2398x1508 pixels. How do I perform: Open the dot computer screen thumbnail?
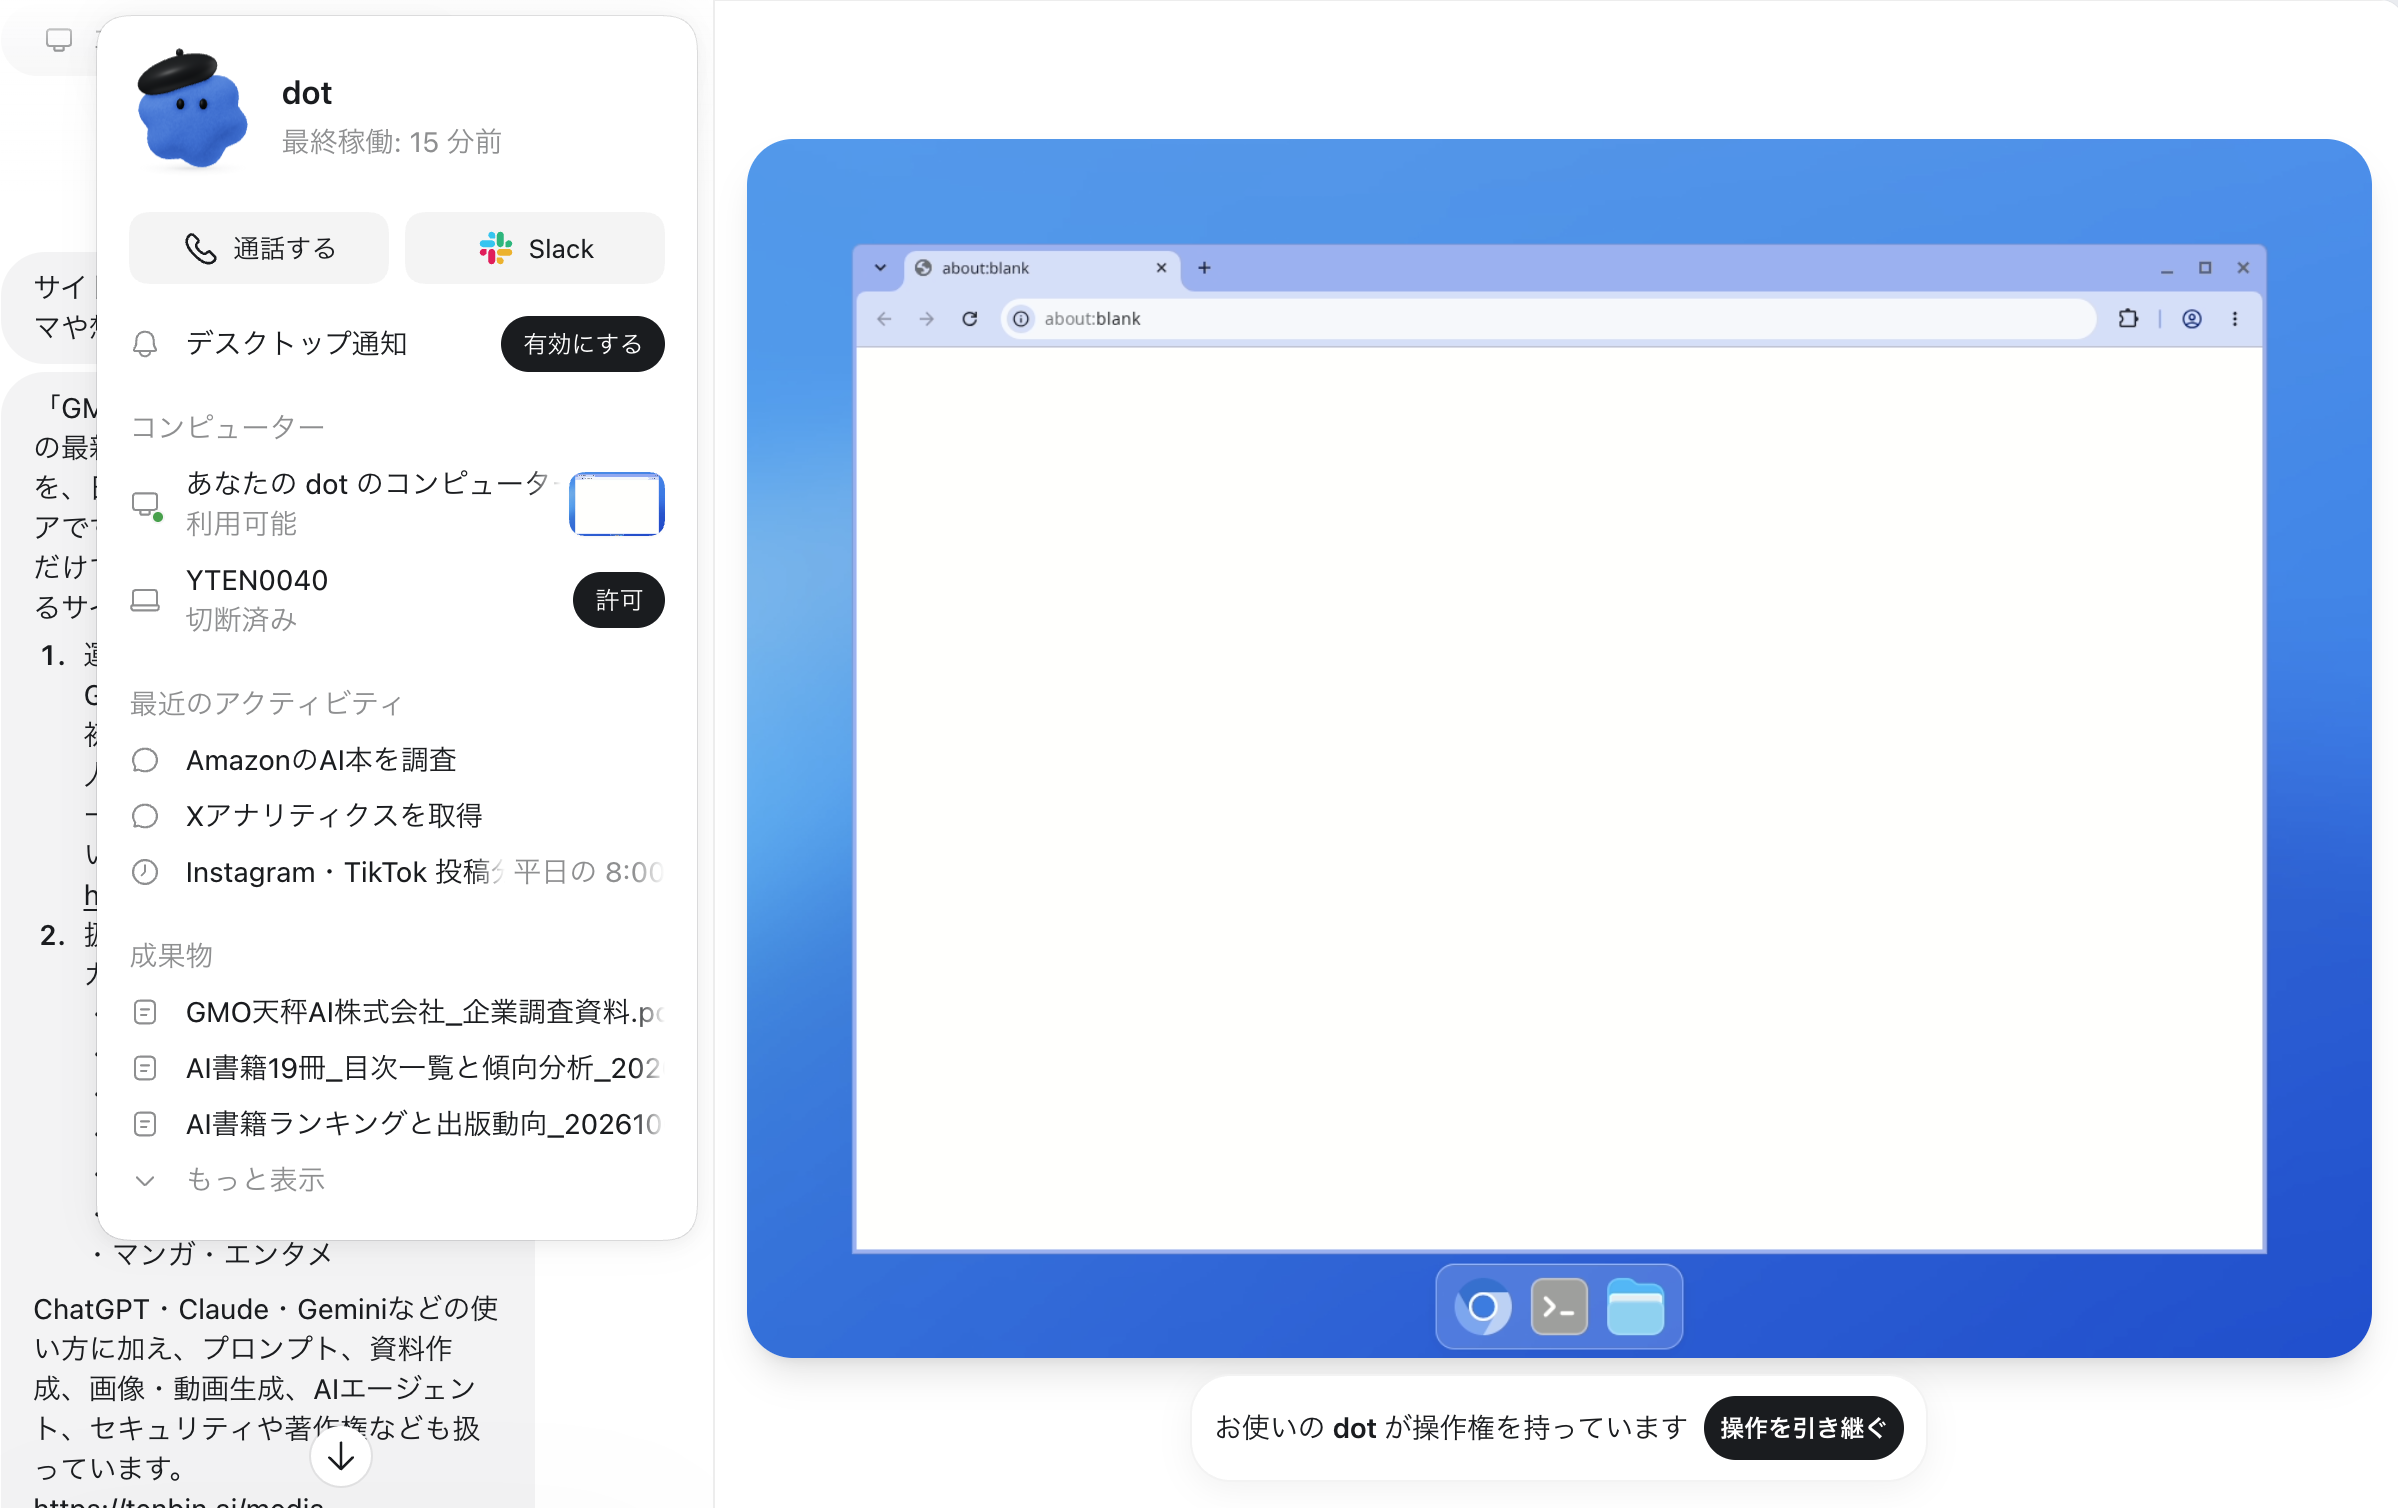(617, 504)
